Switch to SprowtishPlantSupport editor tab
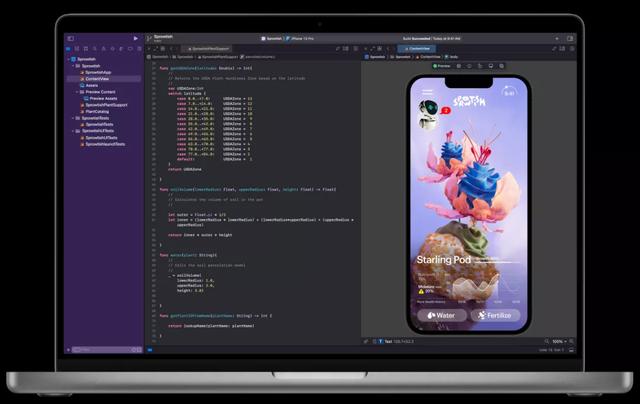 [x=208, y=49]
